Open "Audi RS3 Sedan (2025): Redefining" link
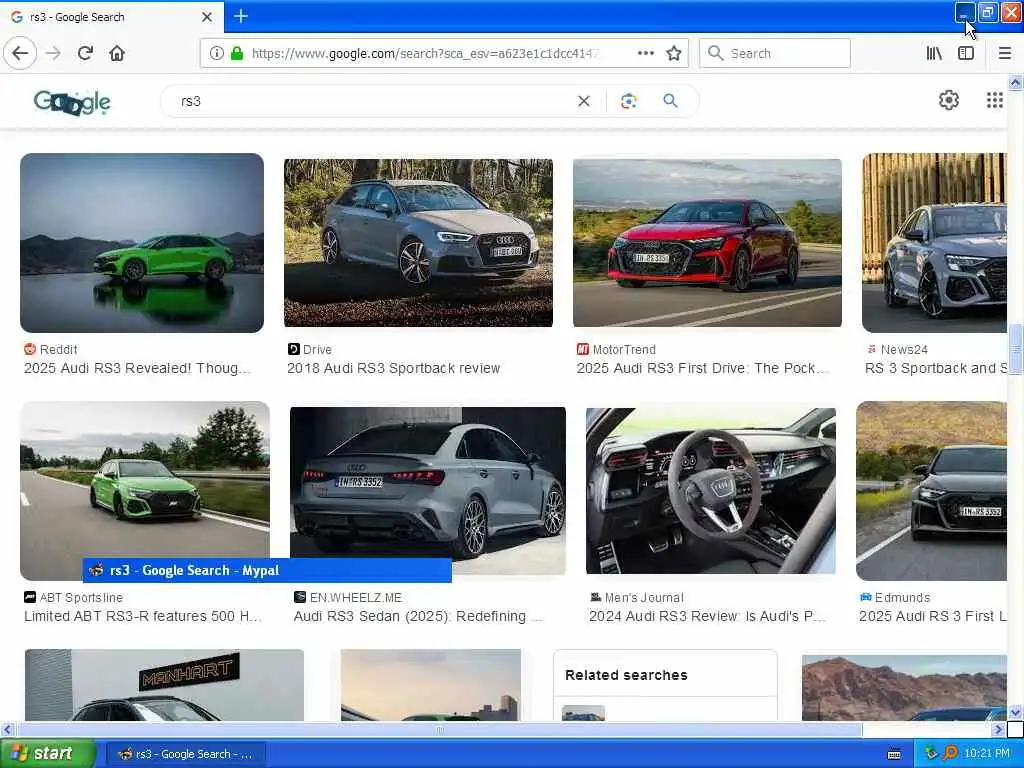The image size is (1024, 768). (418, 616)
